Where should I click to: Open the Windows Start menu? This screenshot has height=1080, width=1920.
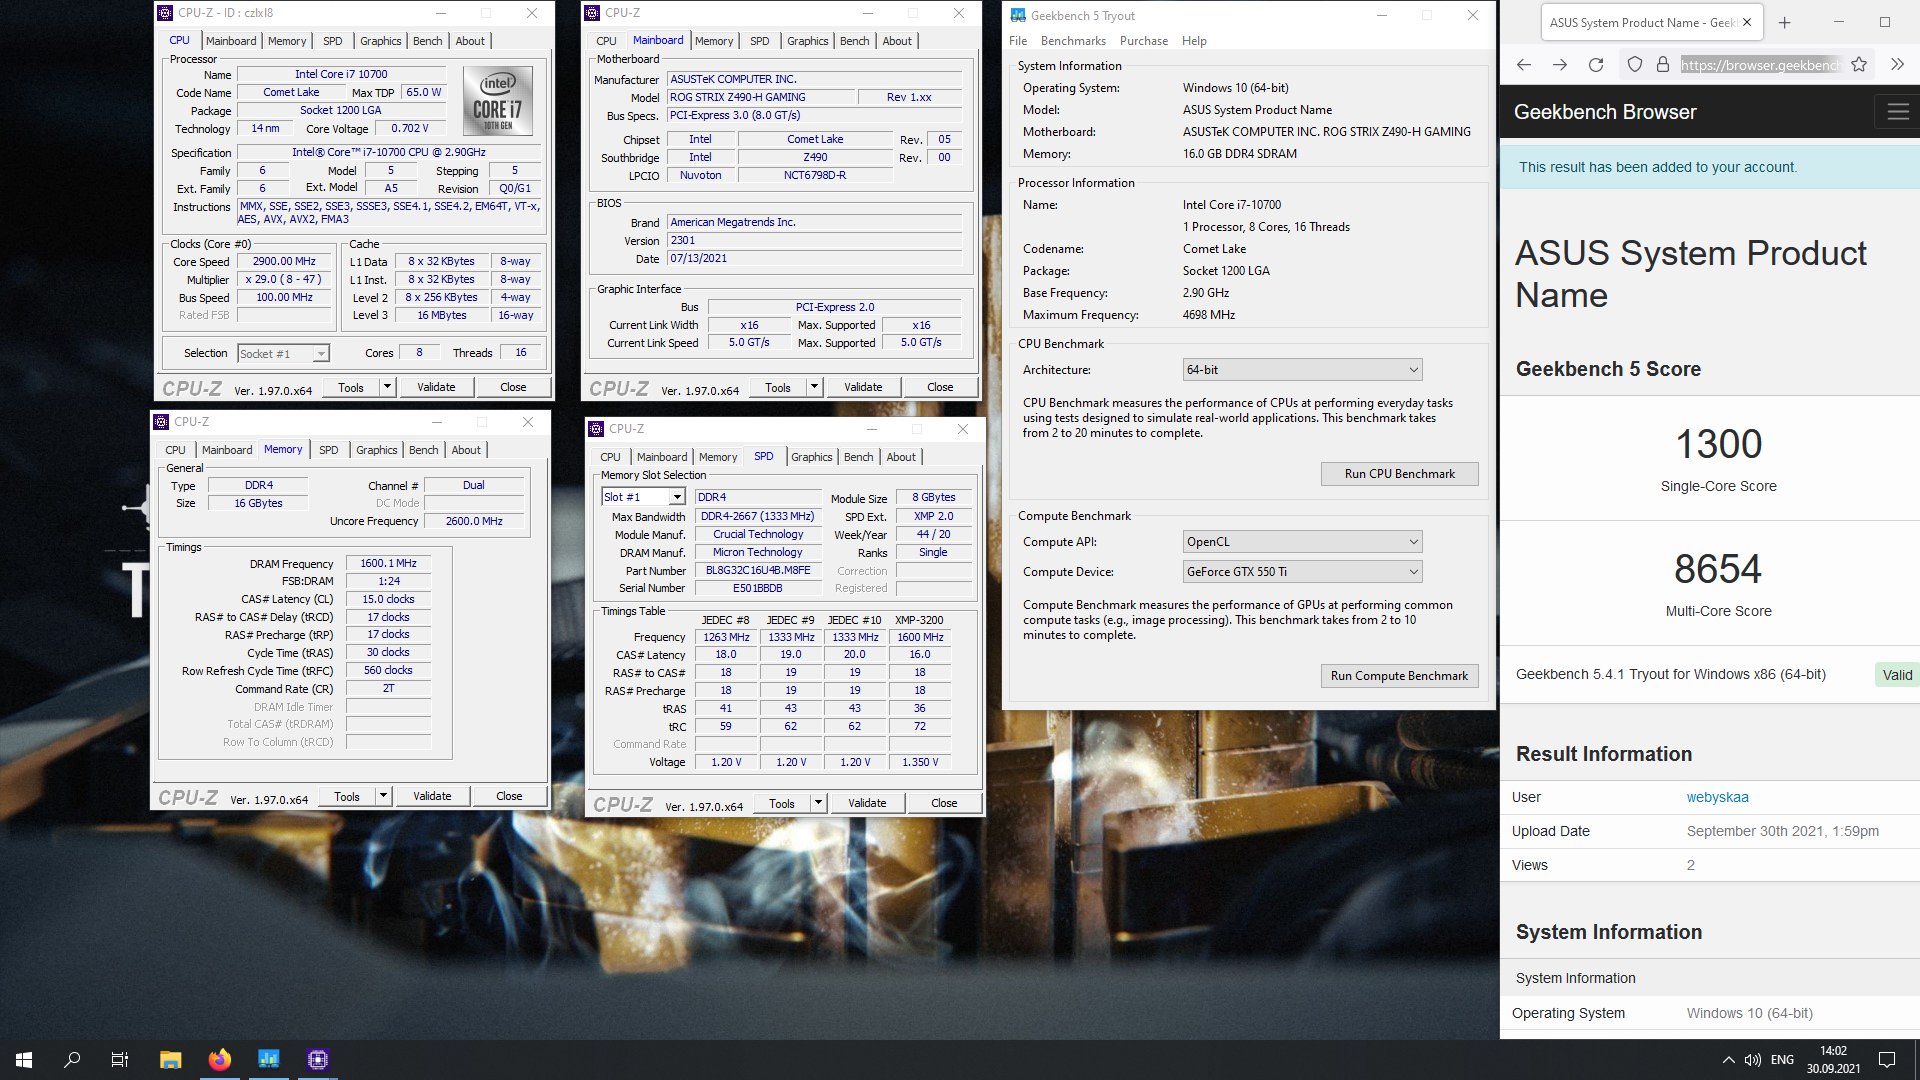tap(24, 1060)
